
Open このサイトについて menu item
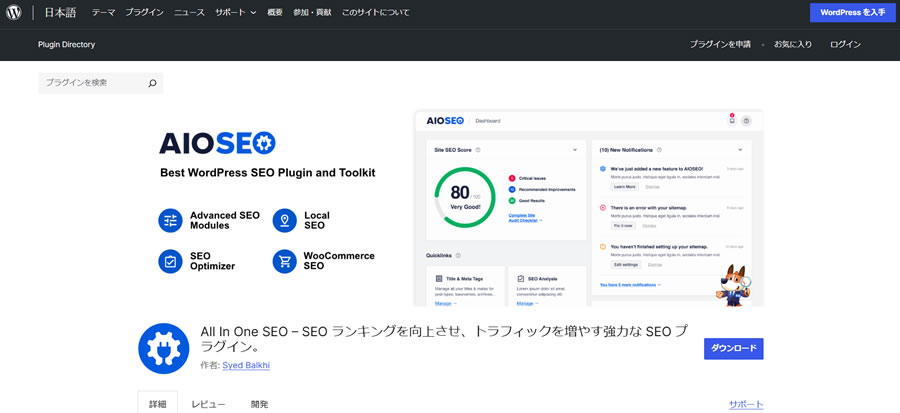[376, 13]
